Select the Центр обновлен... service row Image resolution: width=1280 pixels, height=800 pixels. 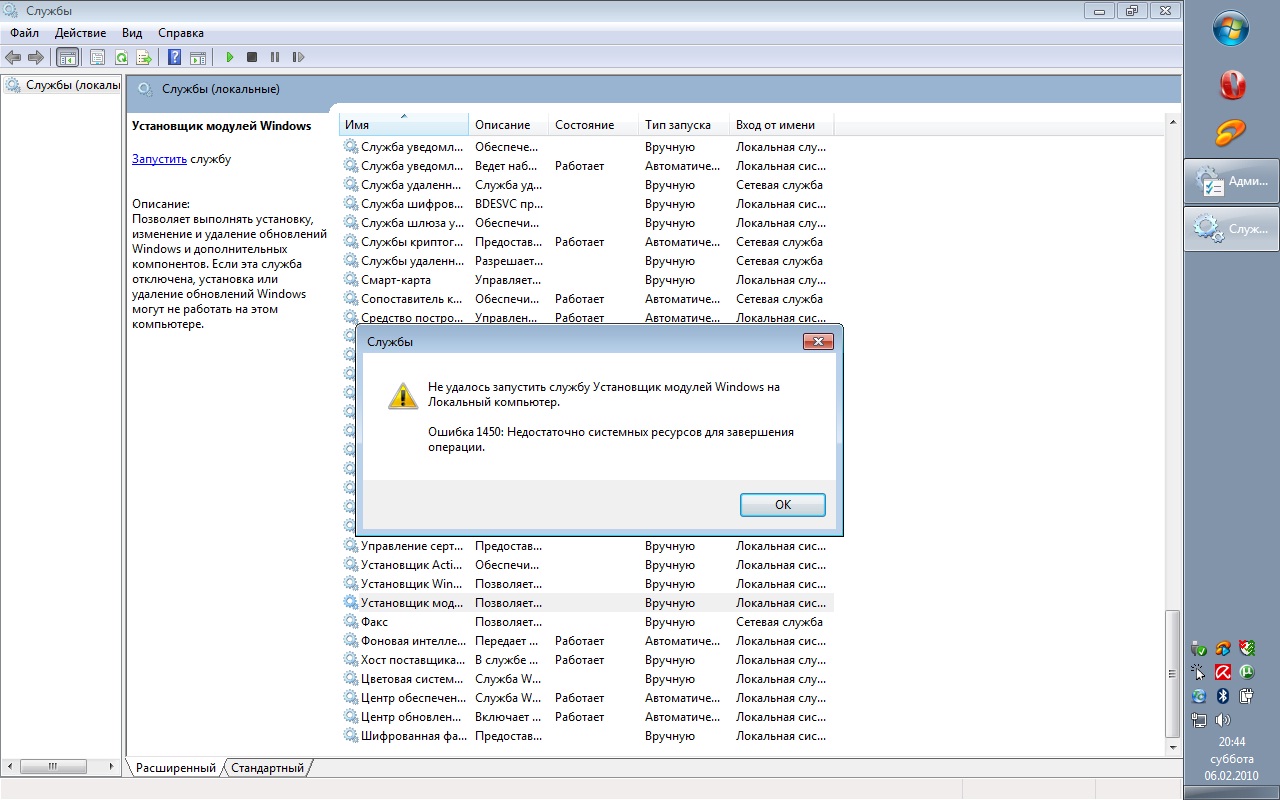587,717
